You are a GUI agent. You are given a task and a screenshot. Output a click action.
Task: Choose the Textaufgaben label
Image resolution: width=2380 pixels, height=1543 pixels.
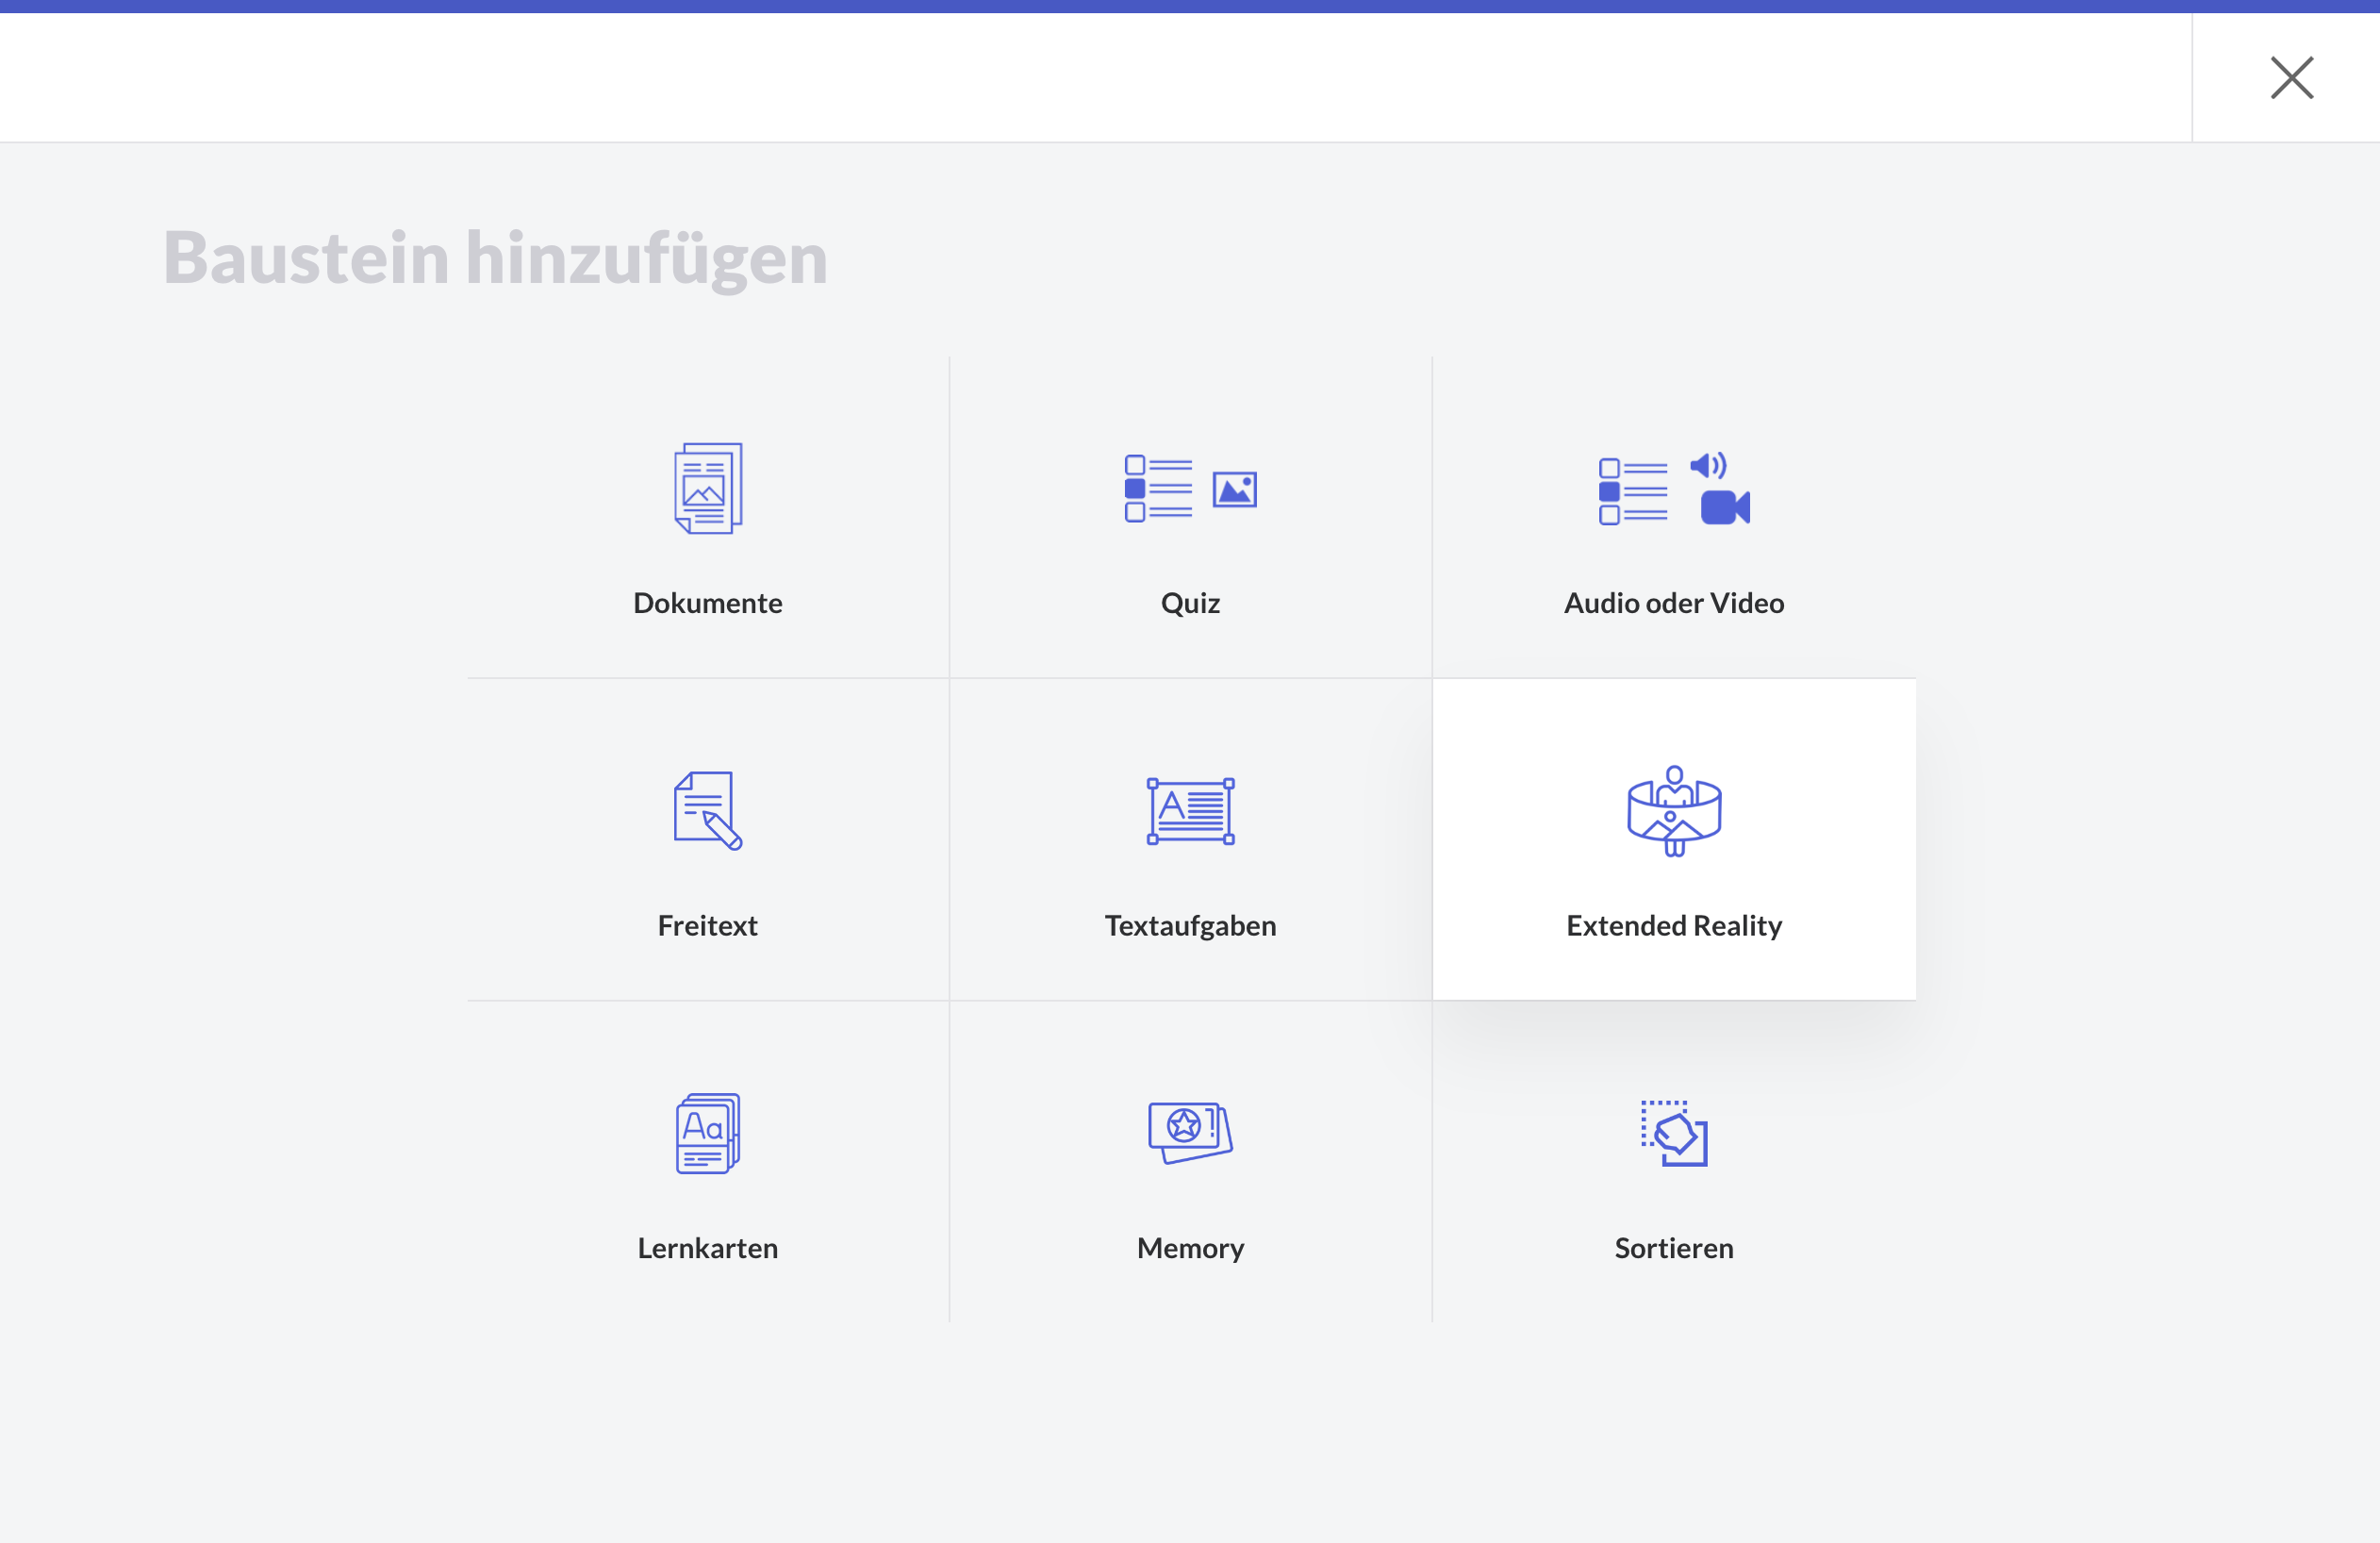[1190, 925]
